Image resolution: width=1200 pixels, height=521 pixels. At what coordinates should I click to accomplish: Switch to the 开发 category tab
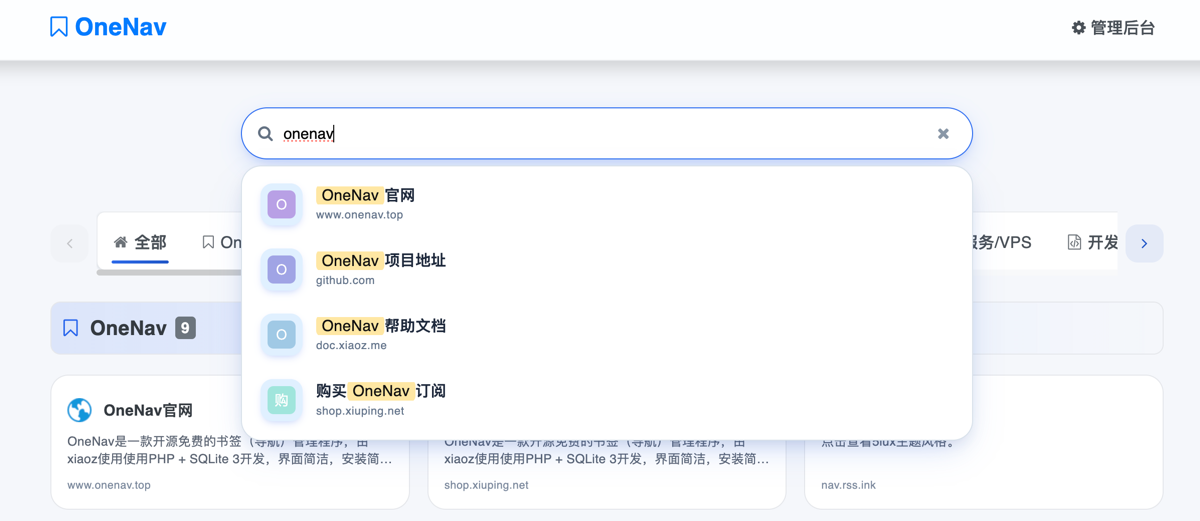[x=1092, y=242]
